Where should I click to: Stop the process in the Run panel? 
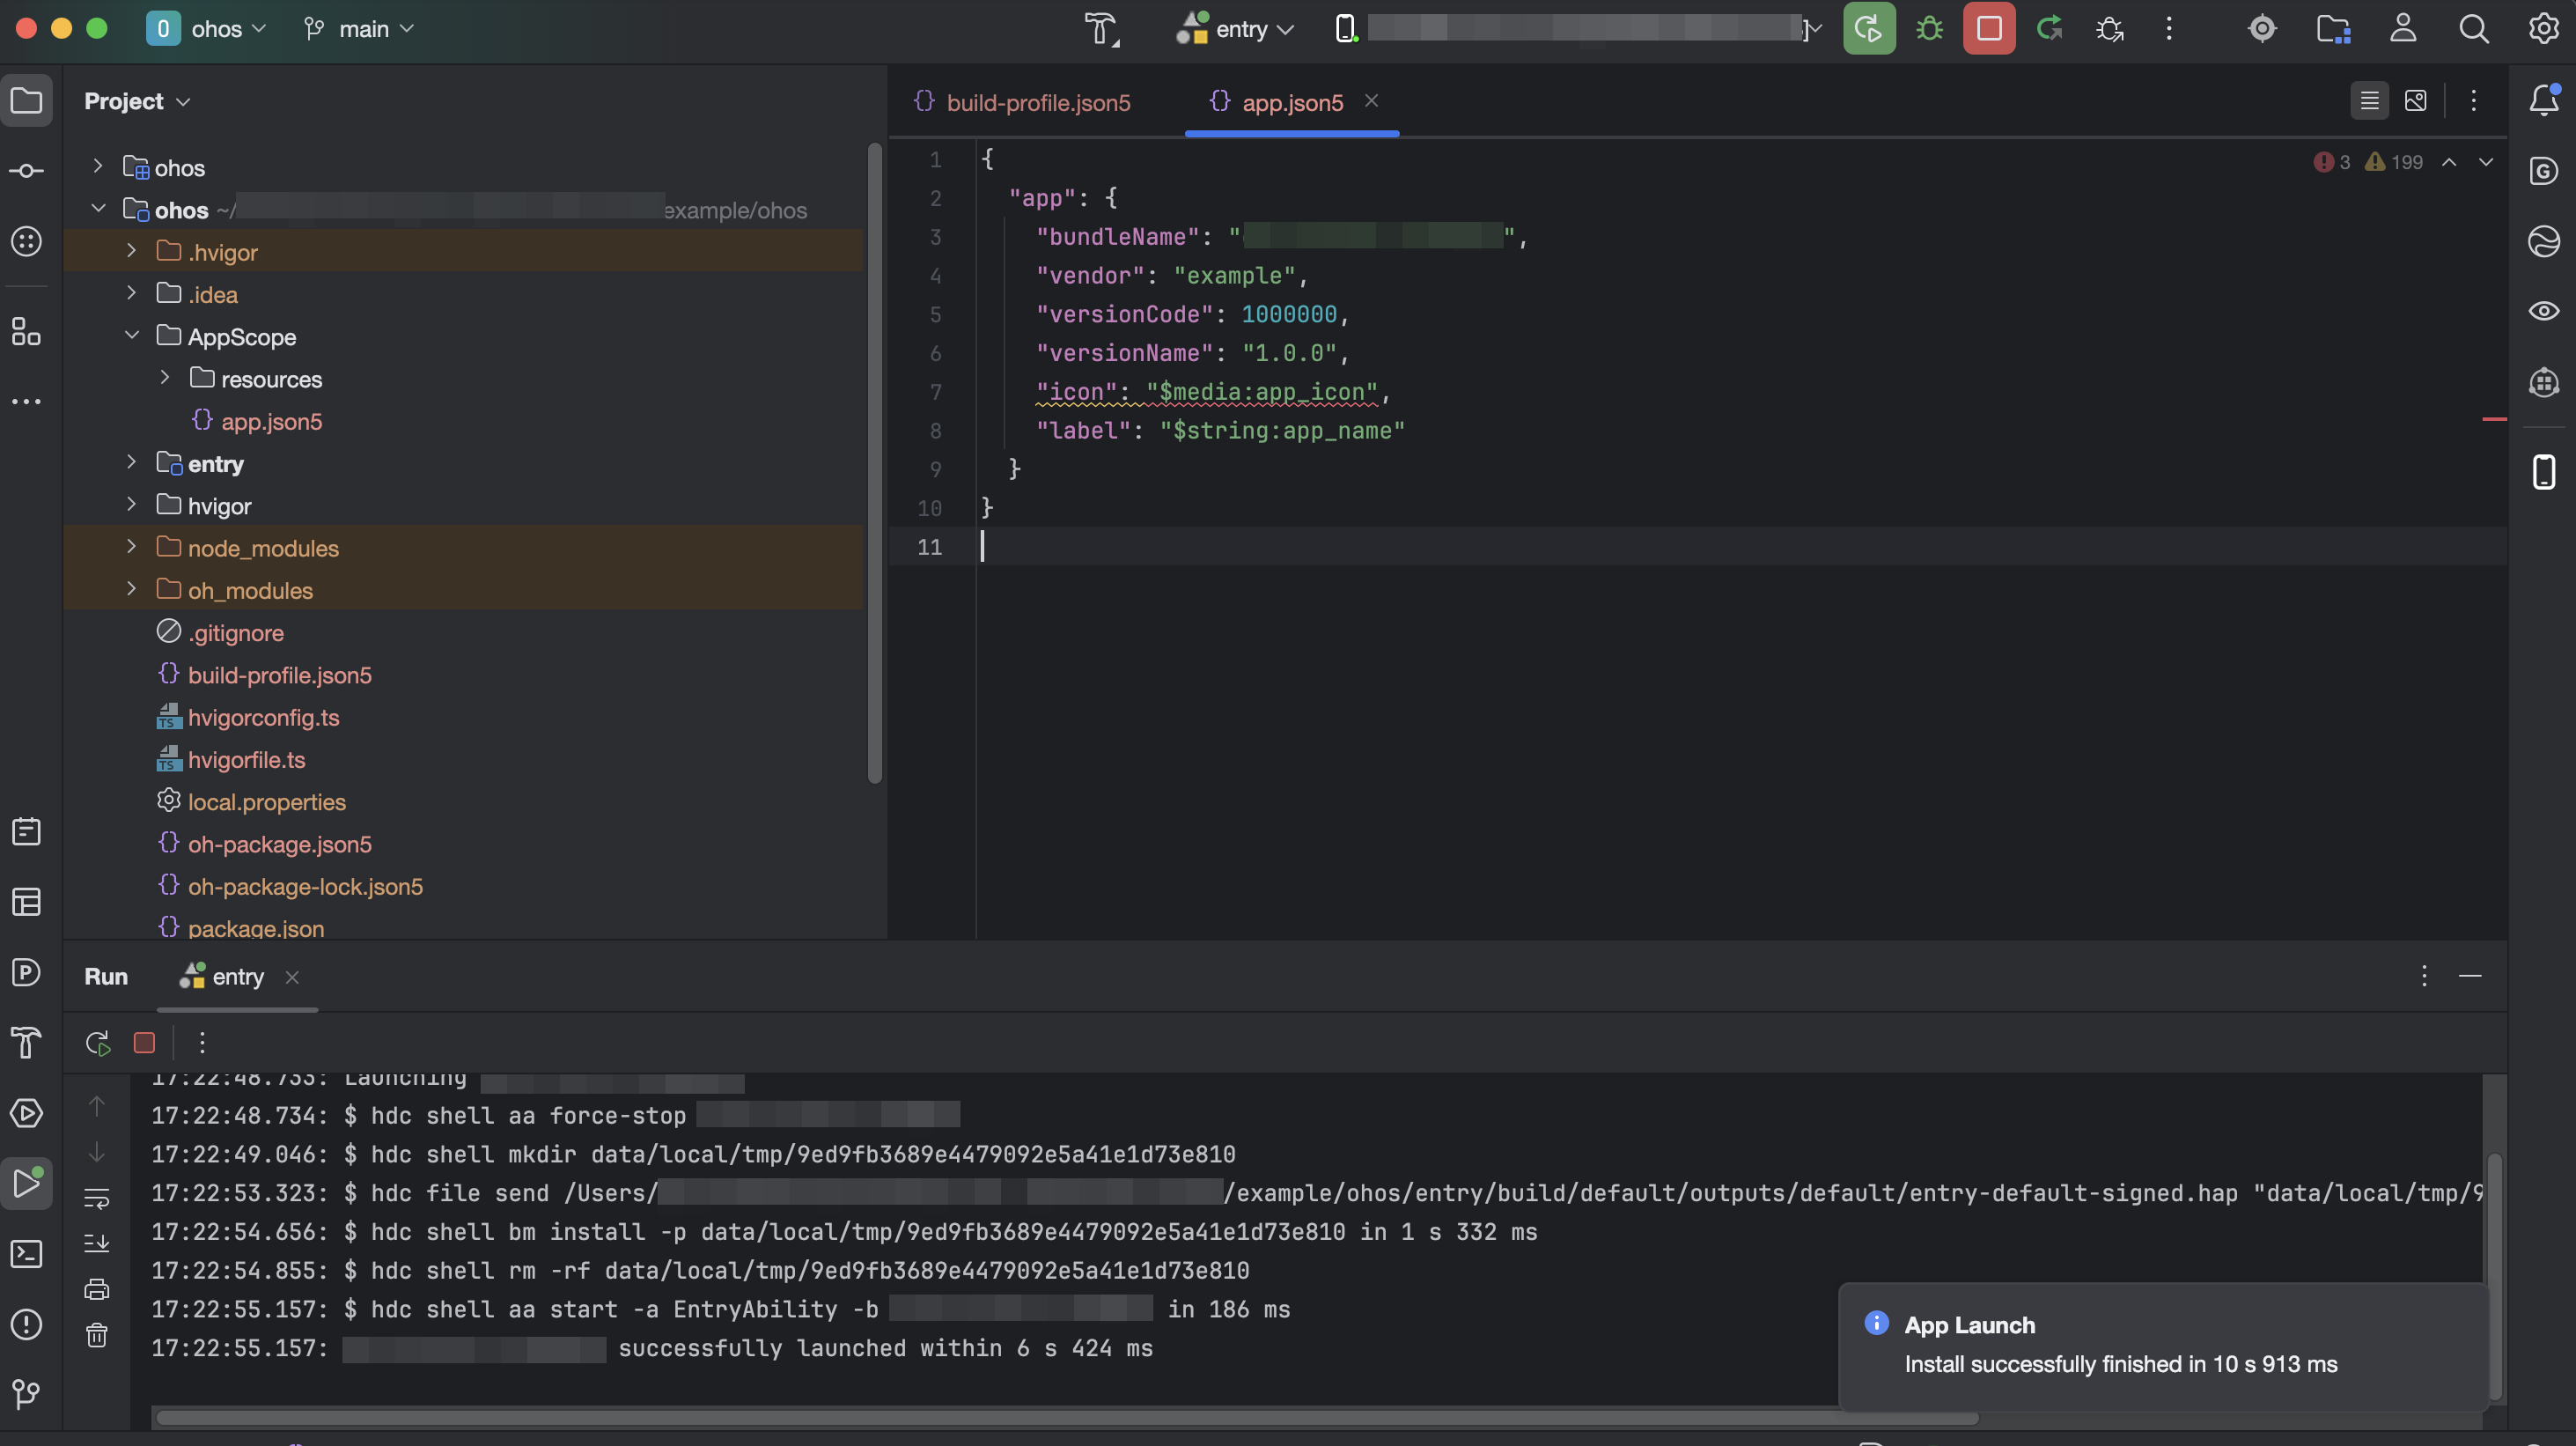pyautogui.click(x=144, y=1043)
